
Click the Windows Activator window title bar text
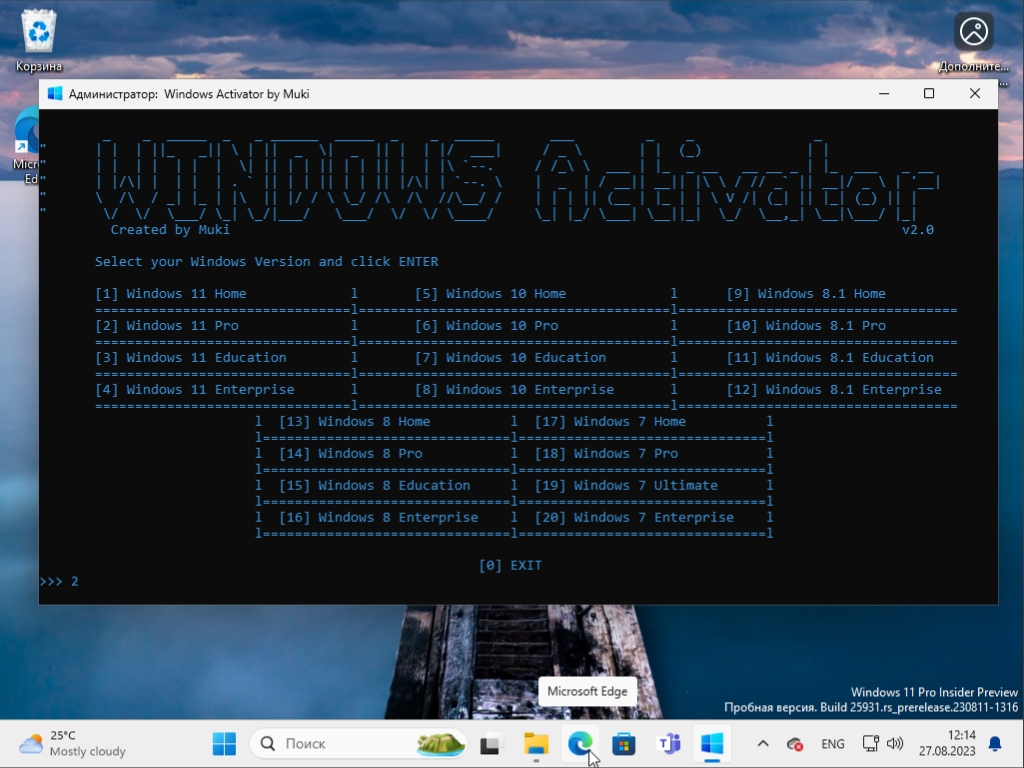[189, 94]
